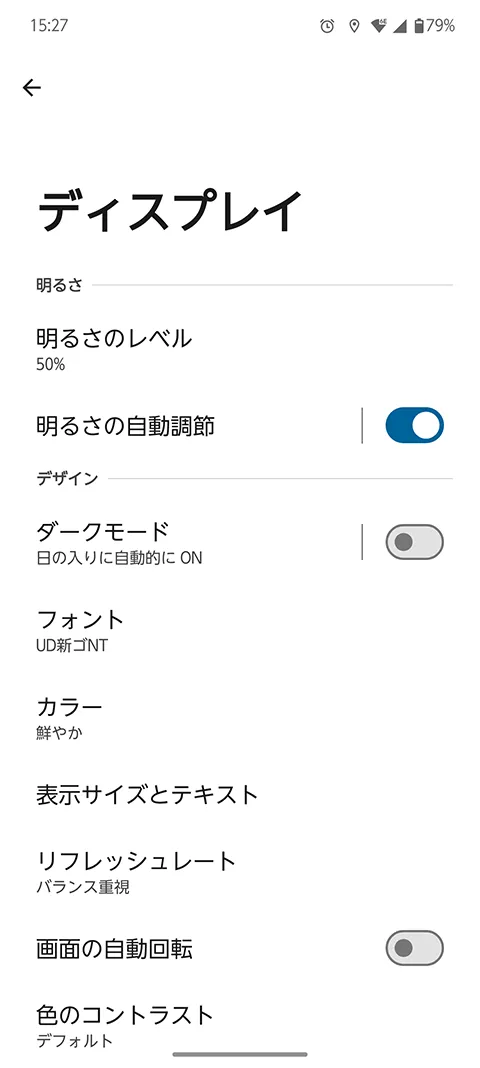This screenshot has height=1068, width=480.
Task: Tap the back arrow icon
Action: (x=31, y=87)
